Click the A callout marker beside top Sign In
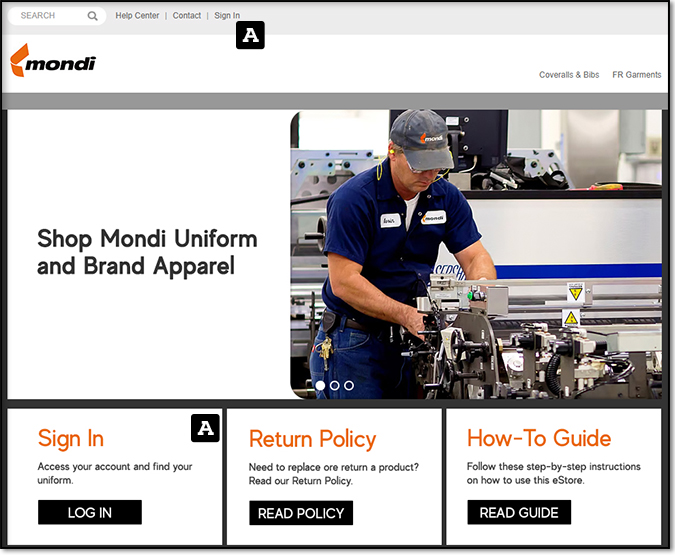The width and height of the screenshot is (675, 555). coord(250,36)
